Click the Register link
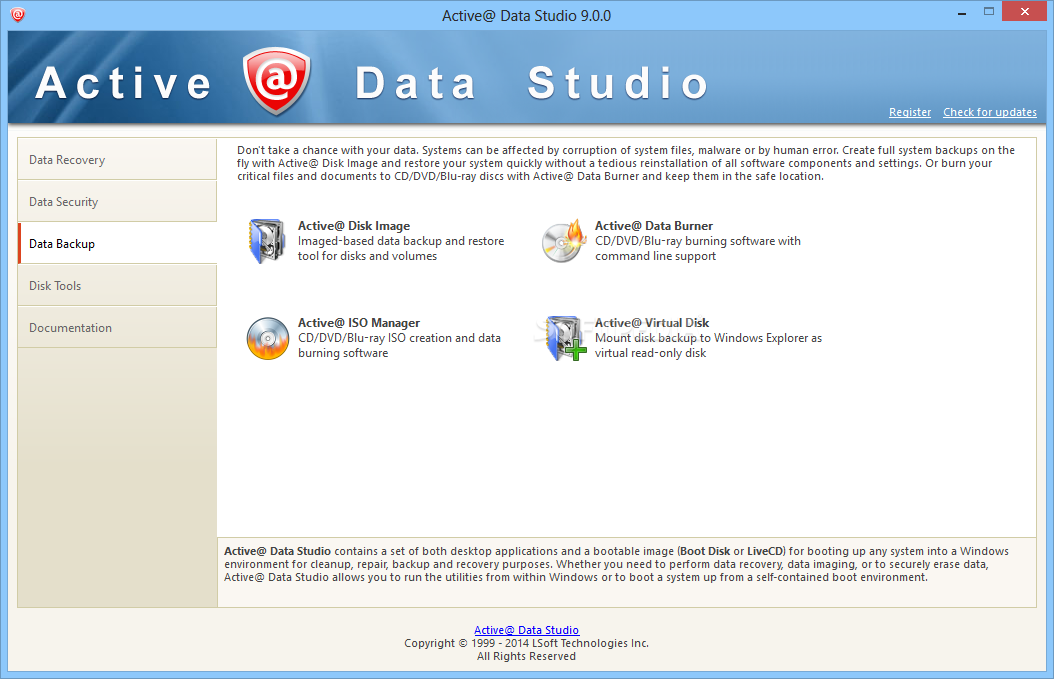This screenshot has width=1054, height=679. coord(909,112)
